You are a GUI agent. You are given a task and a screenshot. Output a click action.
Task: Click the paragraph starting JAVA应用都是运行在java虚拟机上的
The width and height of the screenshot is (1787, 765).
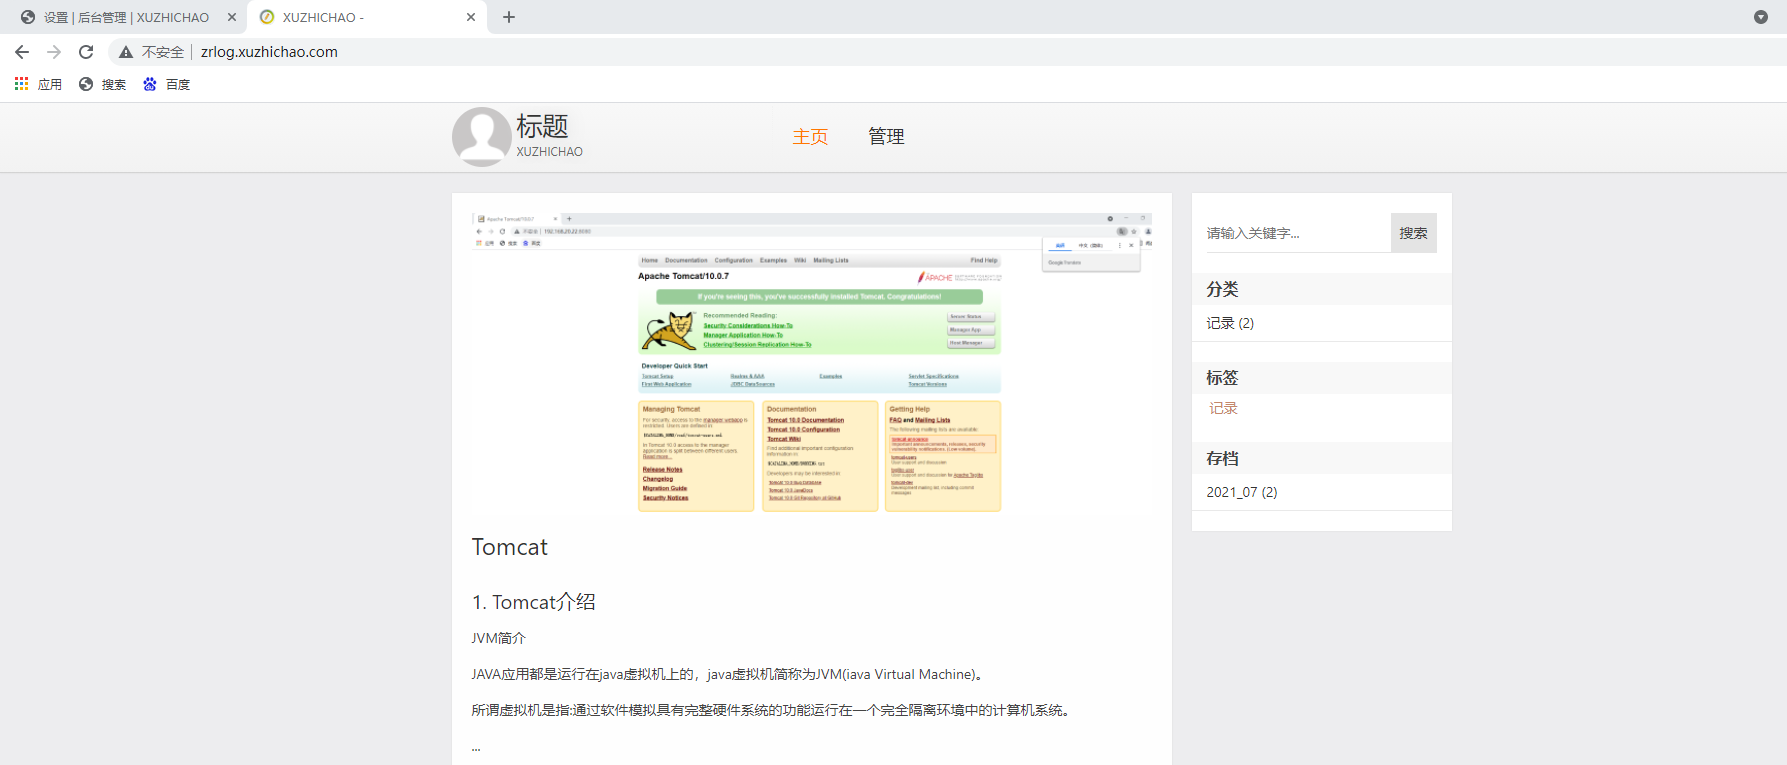point(728,674)
